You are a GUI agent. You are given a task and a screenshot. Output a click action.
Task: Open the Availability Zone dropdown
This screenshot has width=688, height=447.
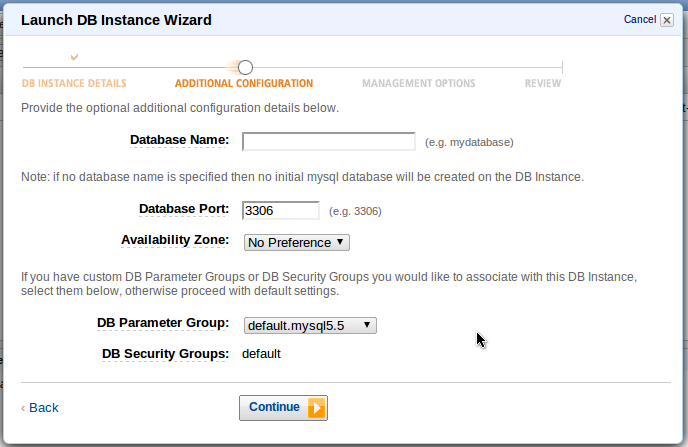(297, 242)
